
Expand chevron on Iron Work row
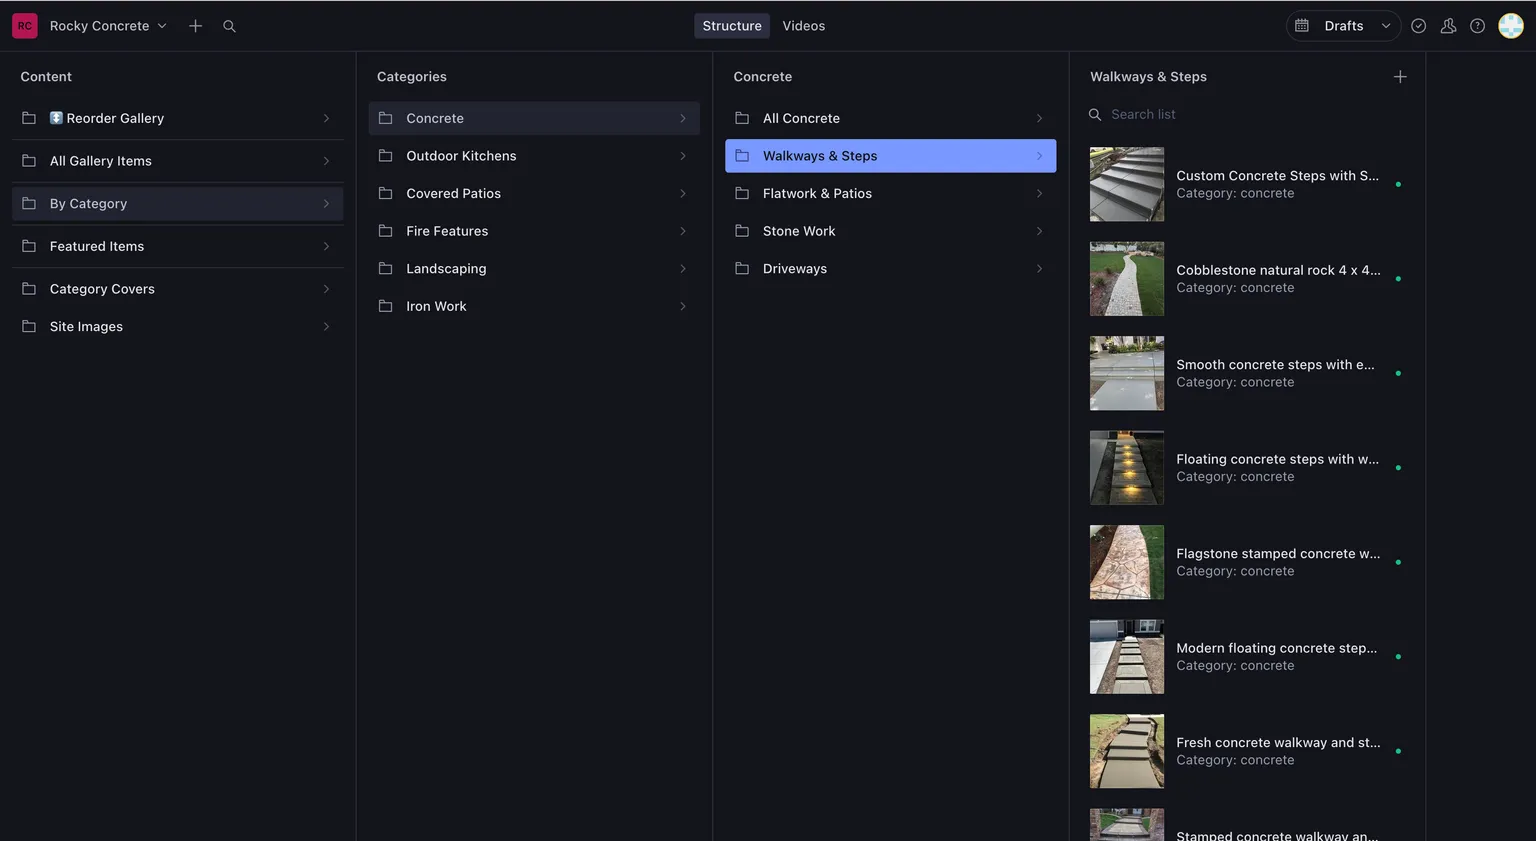[683, 306]
